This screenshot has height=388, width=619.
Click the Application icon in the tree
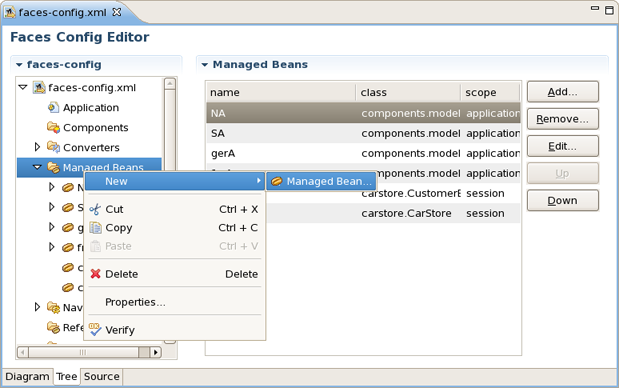53,107
